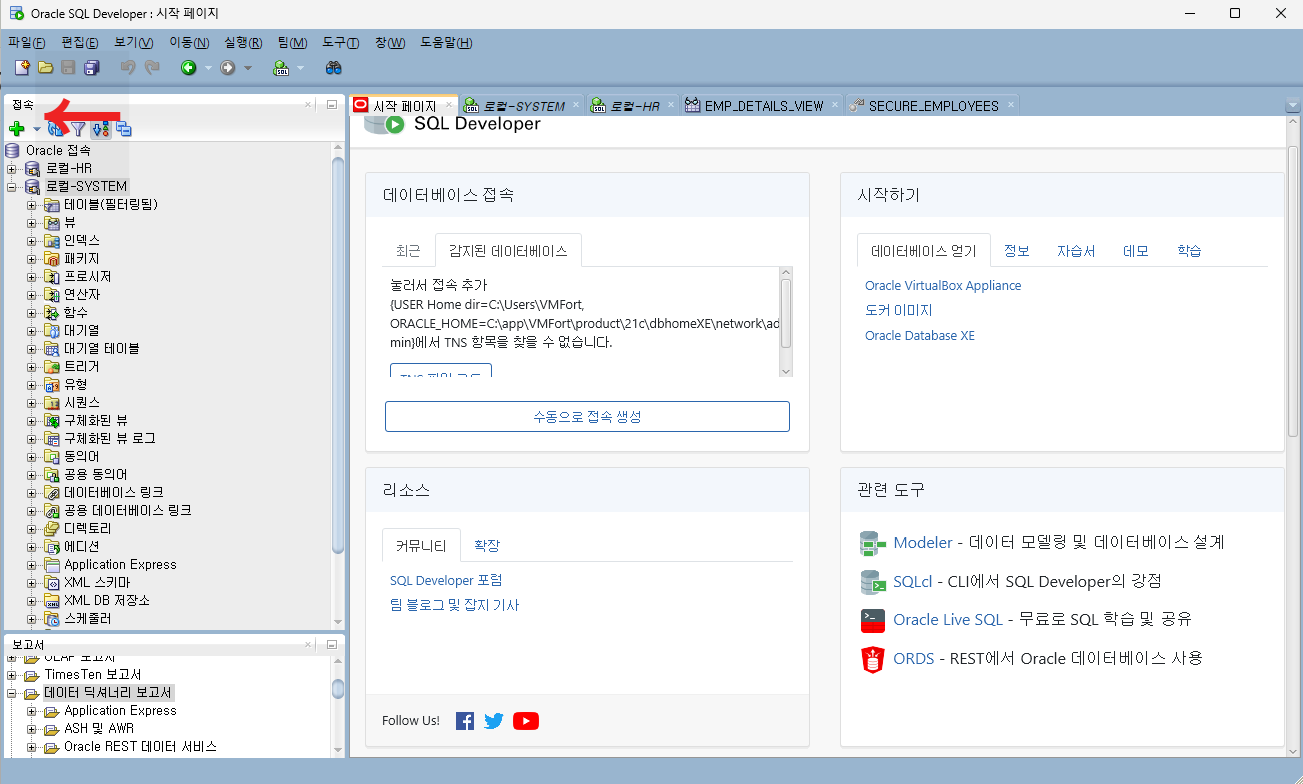This screenshot has height=784, width=1303.
Task: Click the collapse all icon in connections panel
Action: pos(124,128)
